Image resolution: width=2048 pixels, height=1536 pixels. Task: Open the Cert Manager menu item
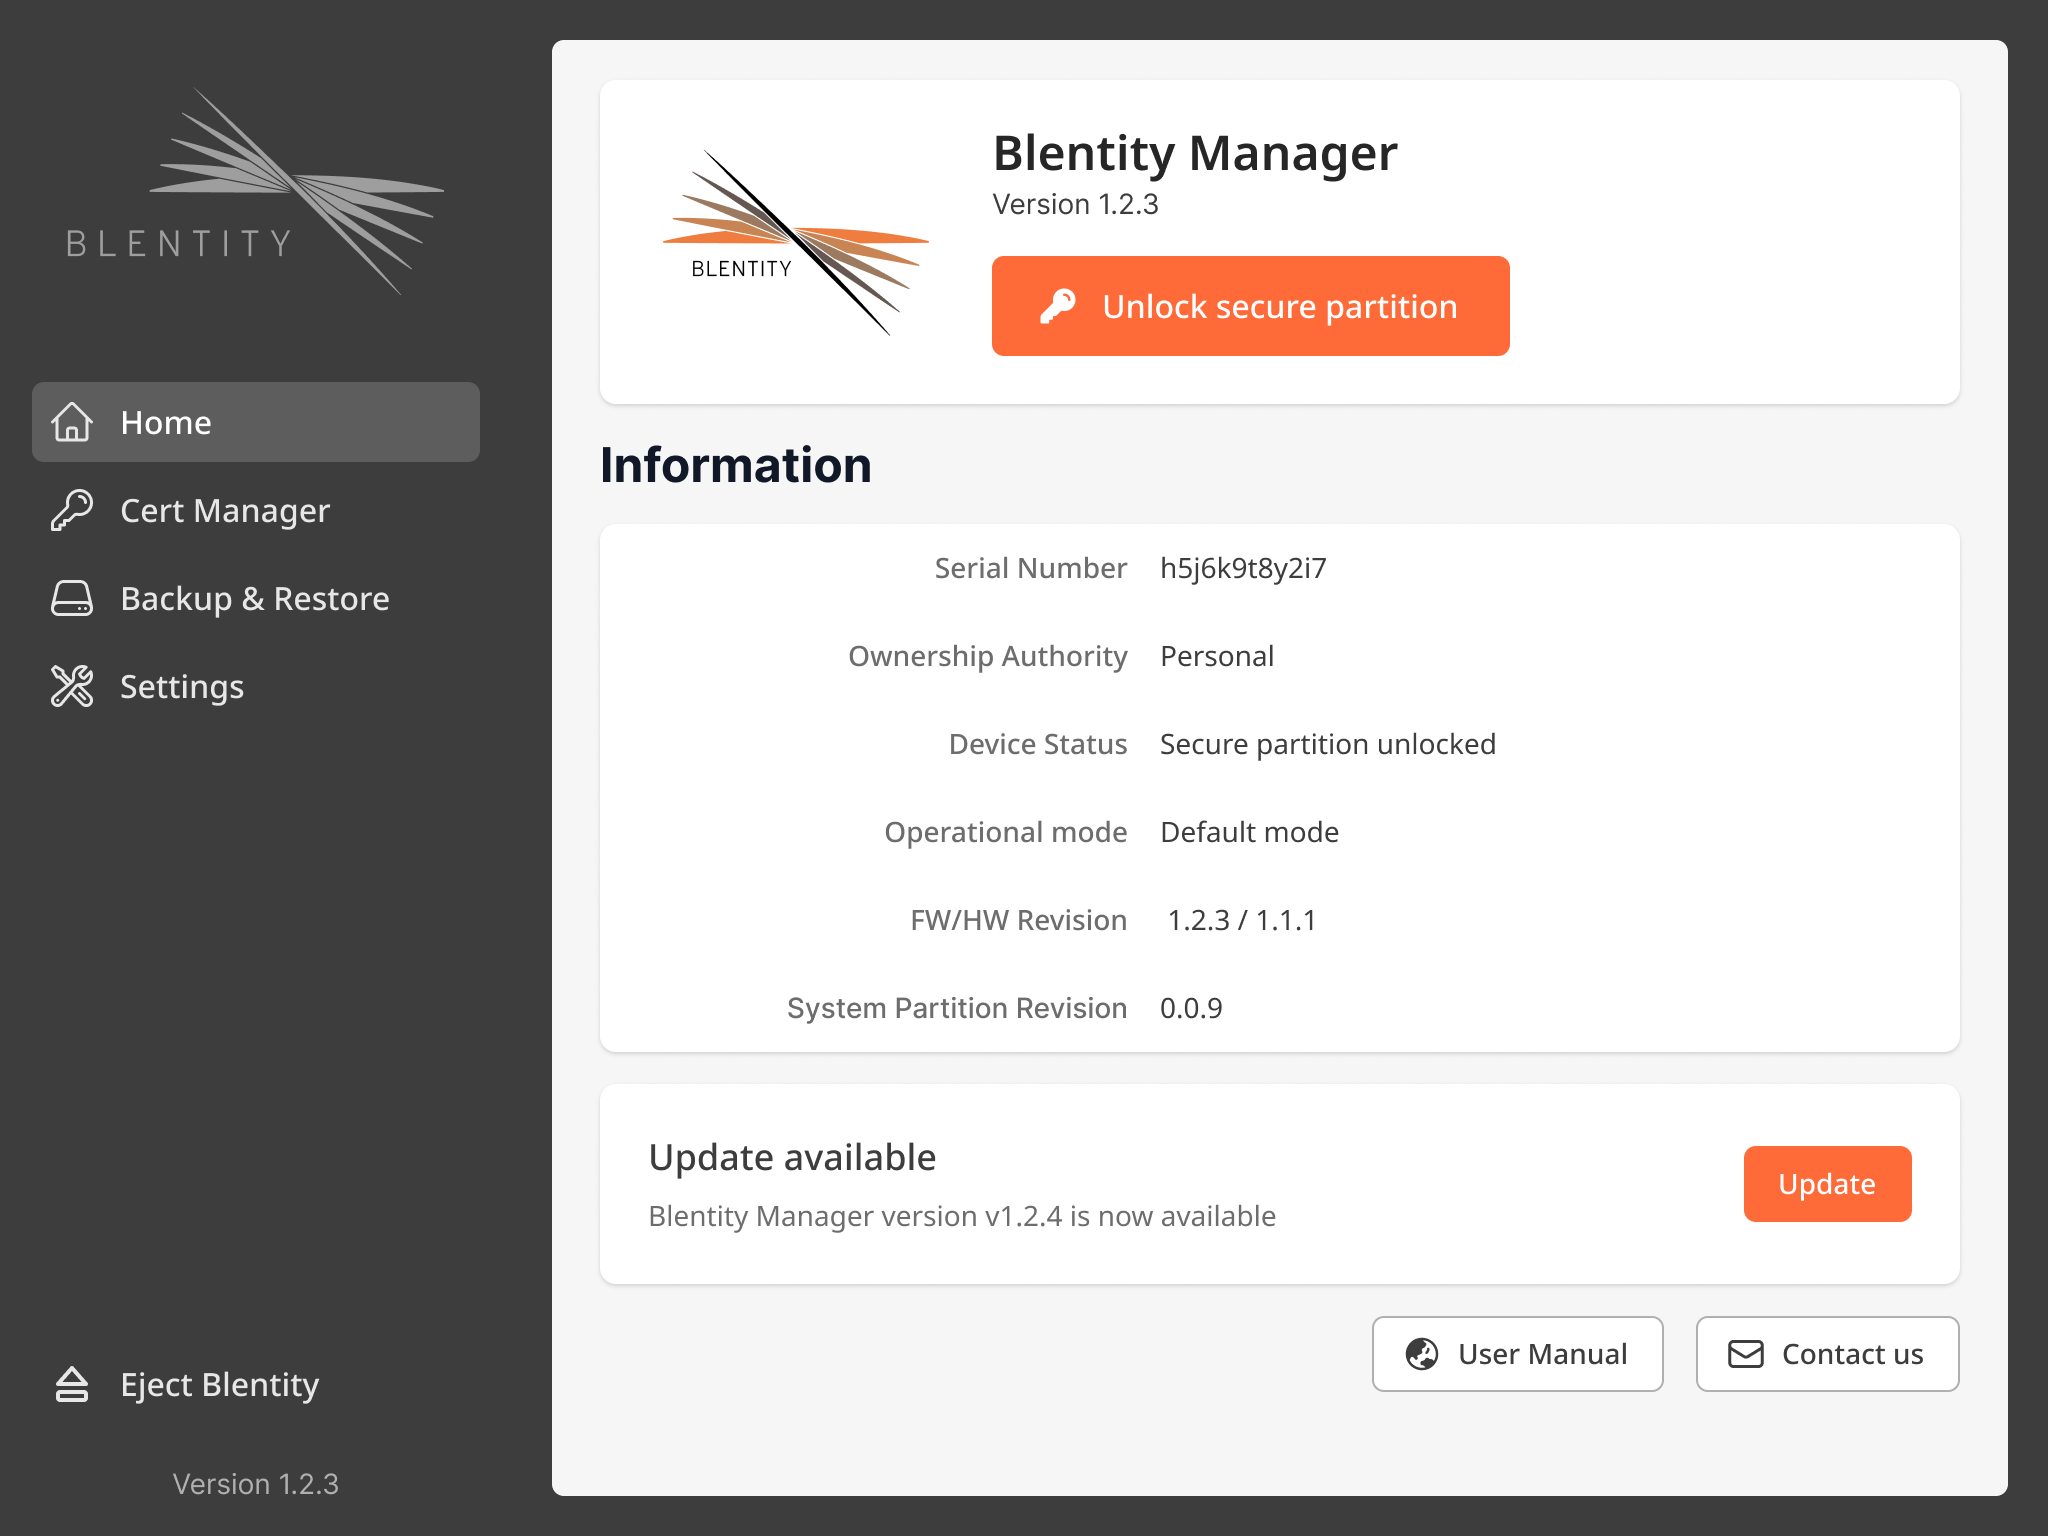tap(224, 511)
